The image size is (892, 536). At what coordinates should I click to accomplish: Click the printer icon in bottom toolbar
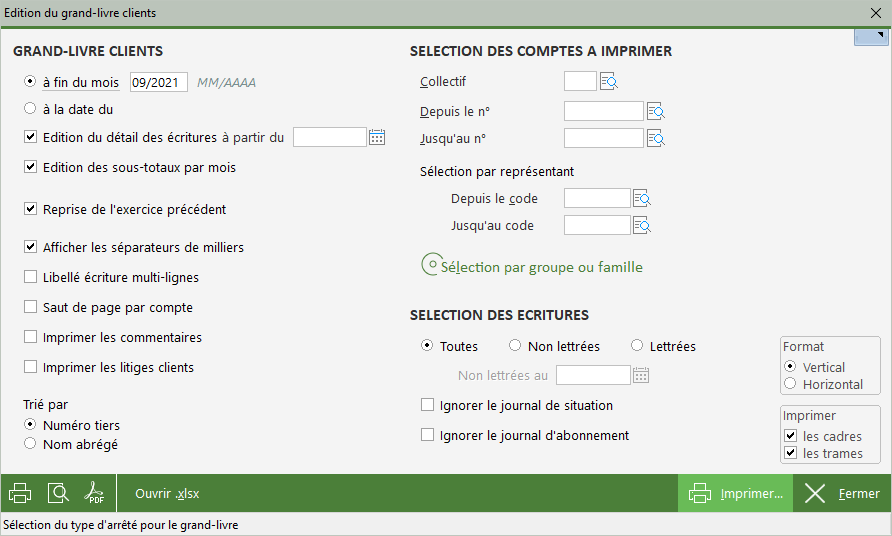click(x=20, y=493)
